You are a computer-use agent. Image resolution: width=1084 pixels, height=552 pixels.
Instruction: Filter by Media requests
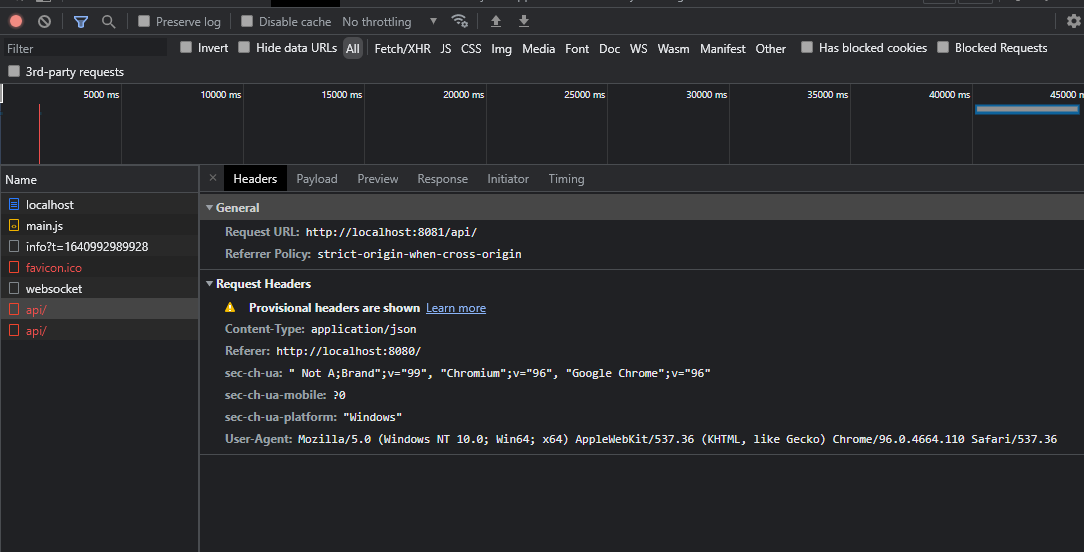539,48
